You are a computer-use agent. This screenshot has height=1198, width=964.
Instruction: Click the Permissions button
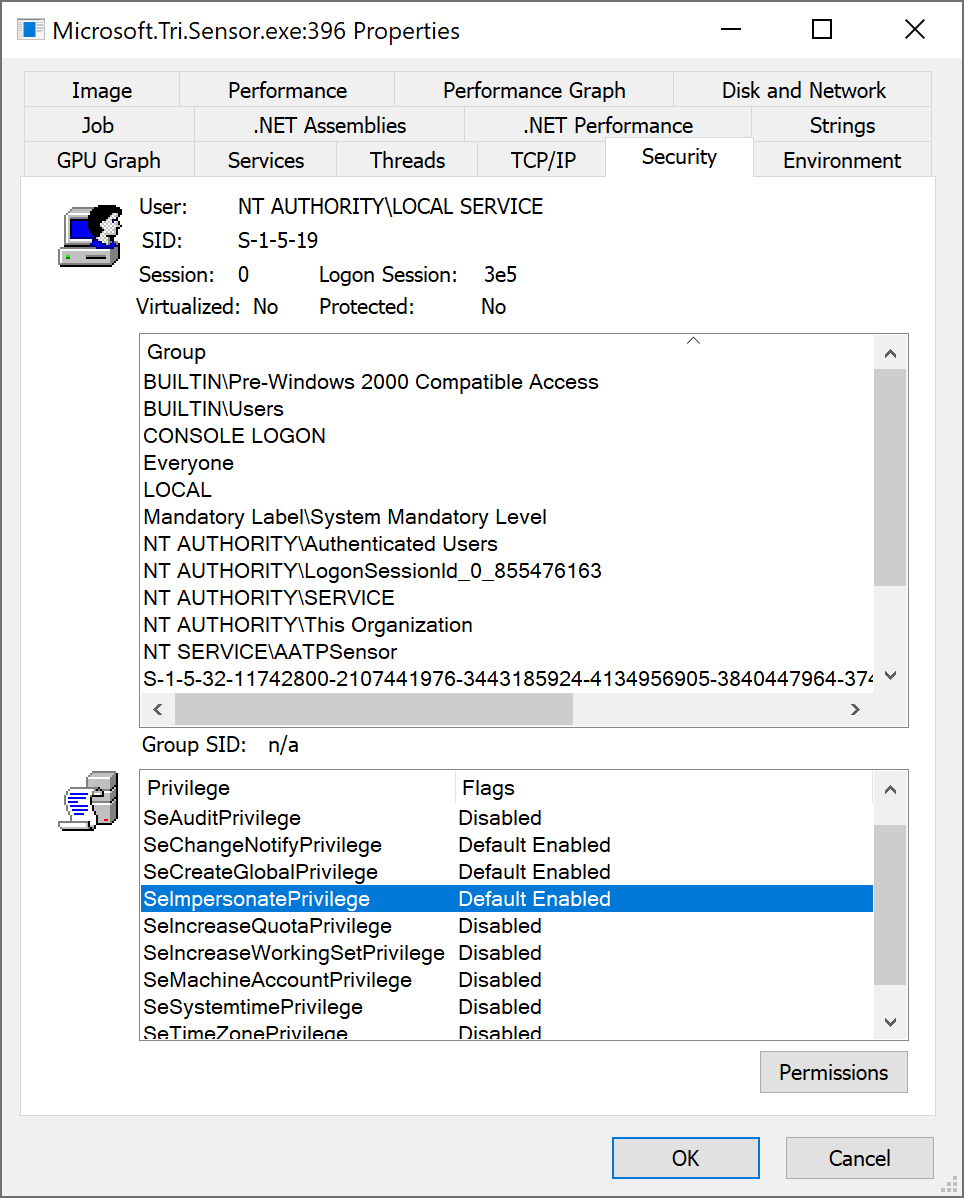pos(833,1072)
